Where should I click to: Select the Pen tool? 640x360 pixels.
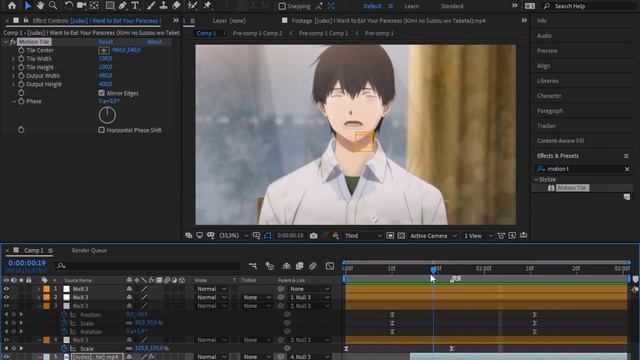coord(122,6)
